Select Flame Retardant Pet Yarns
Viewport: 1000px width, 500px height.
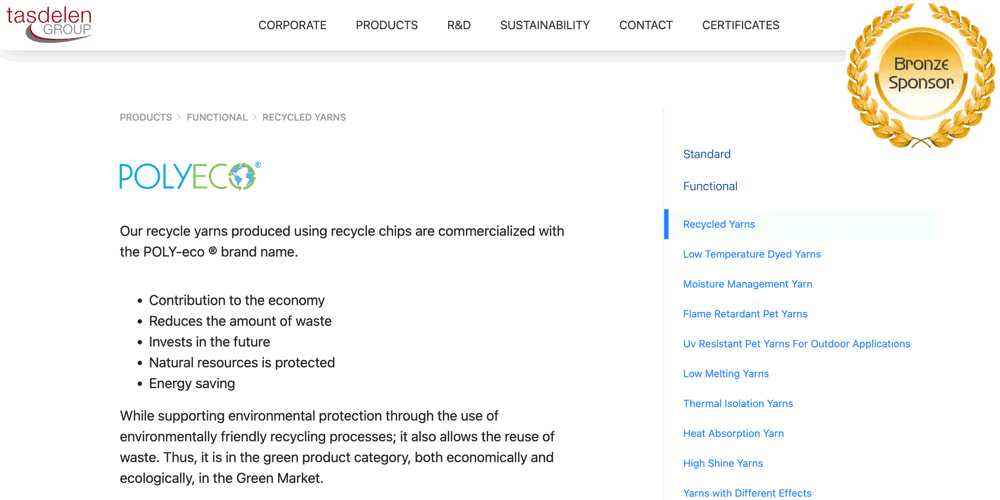point(745,314)
